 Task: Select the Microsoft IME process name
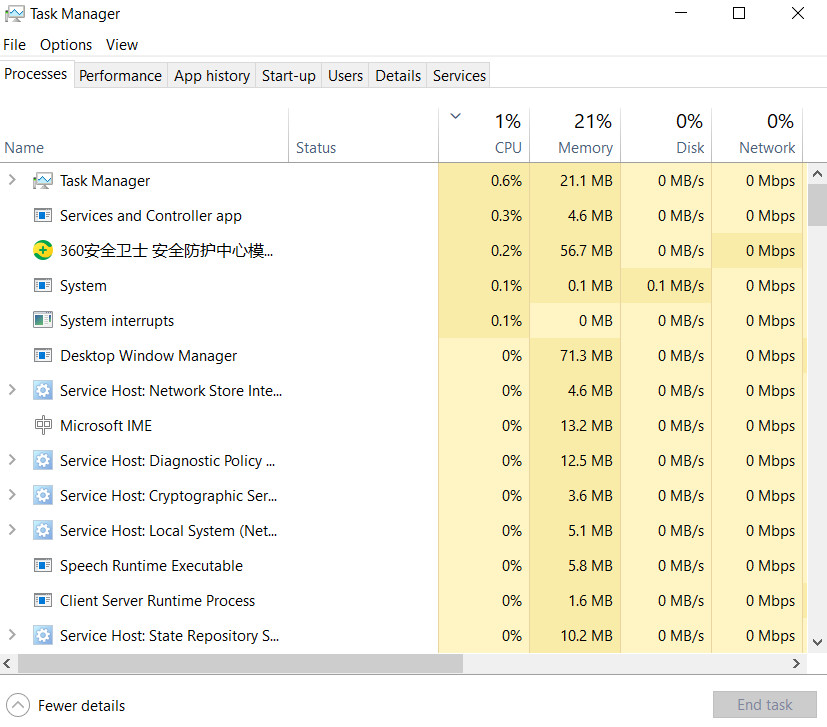[105, 425]
